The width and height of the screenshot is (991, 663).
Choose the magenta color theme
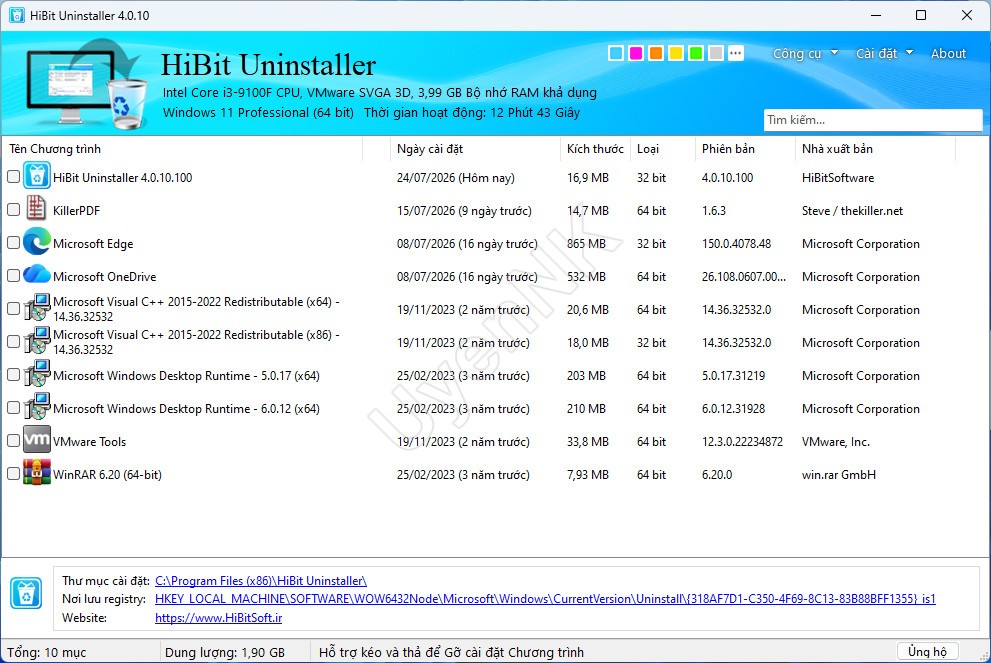636,53
